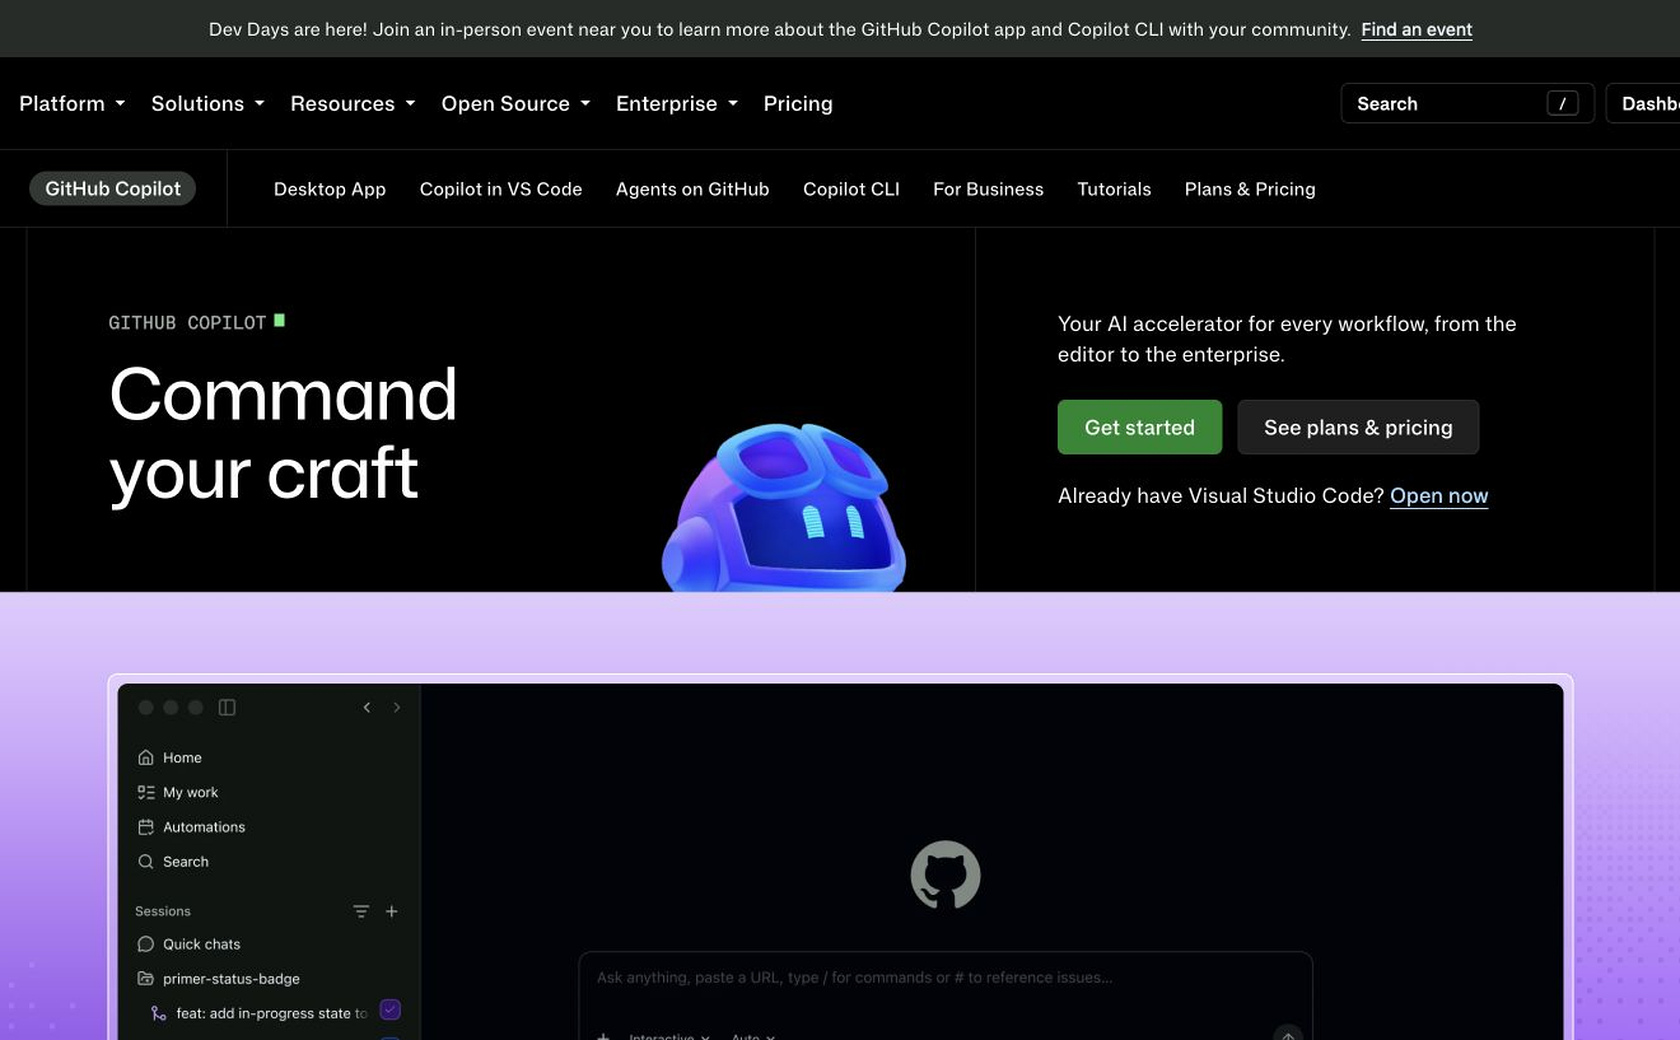Click the Home icon in the sidebar
Image resolution: width=1680 pixels, height=1040 pixels.
(x=146, y=757)
